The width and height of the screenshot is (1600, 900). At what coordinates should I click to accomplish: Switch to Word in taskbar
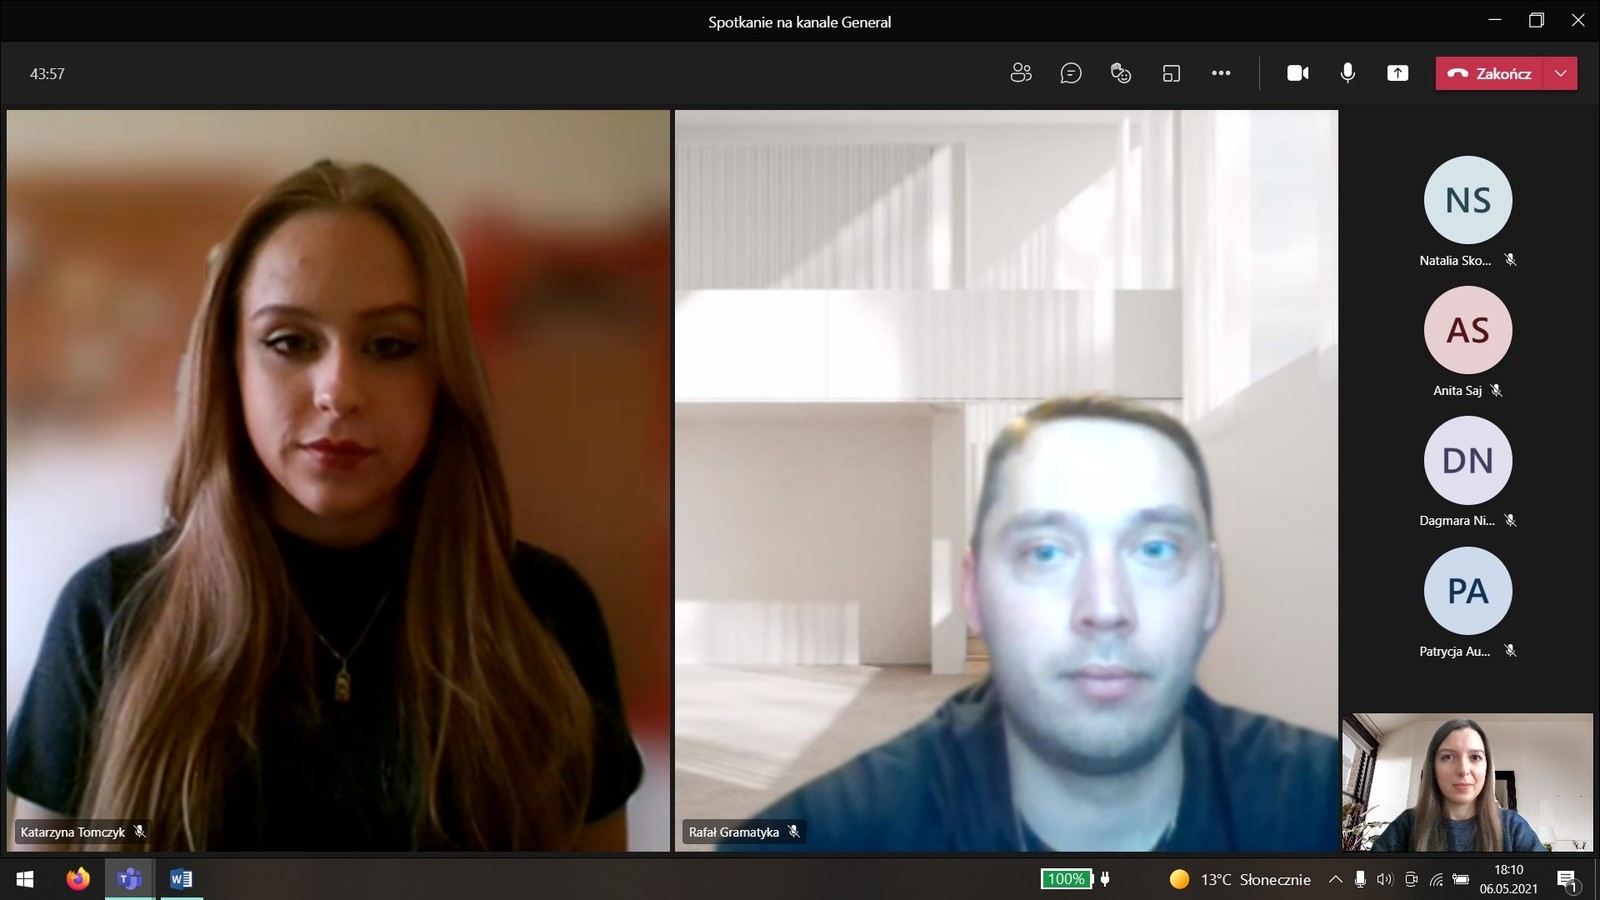point(181,879)
